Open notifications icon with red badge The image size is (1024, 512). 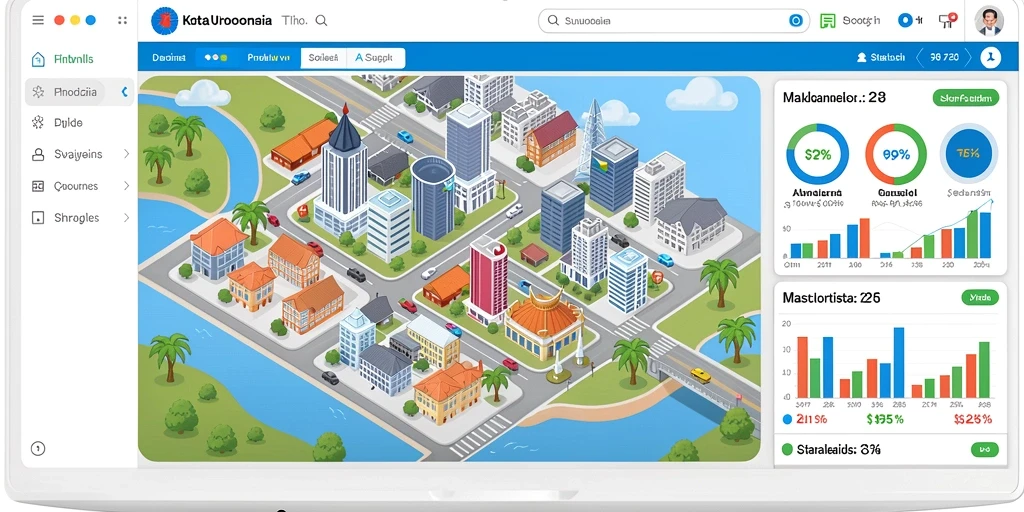pyautogui.click(x=947, y=20)
